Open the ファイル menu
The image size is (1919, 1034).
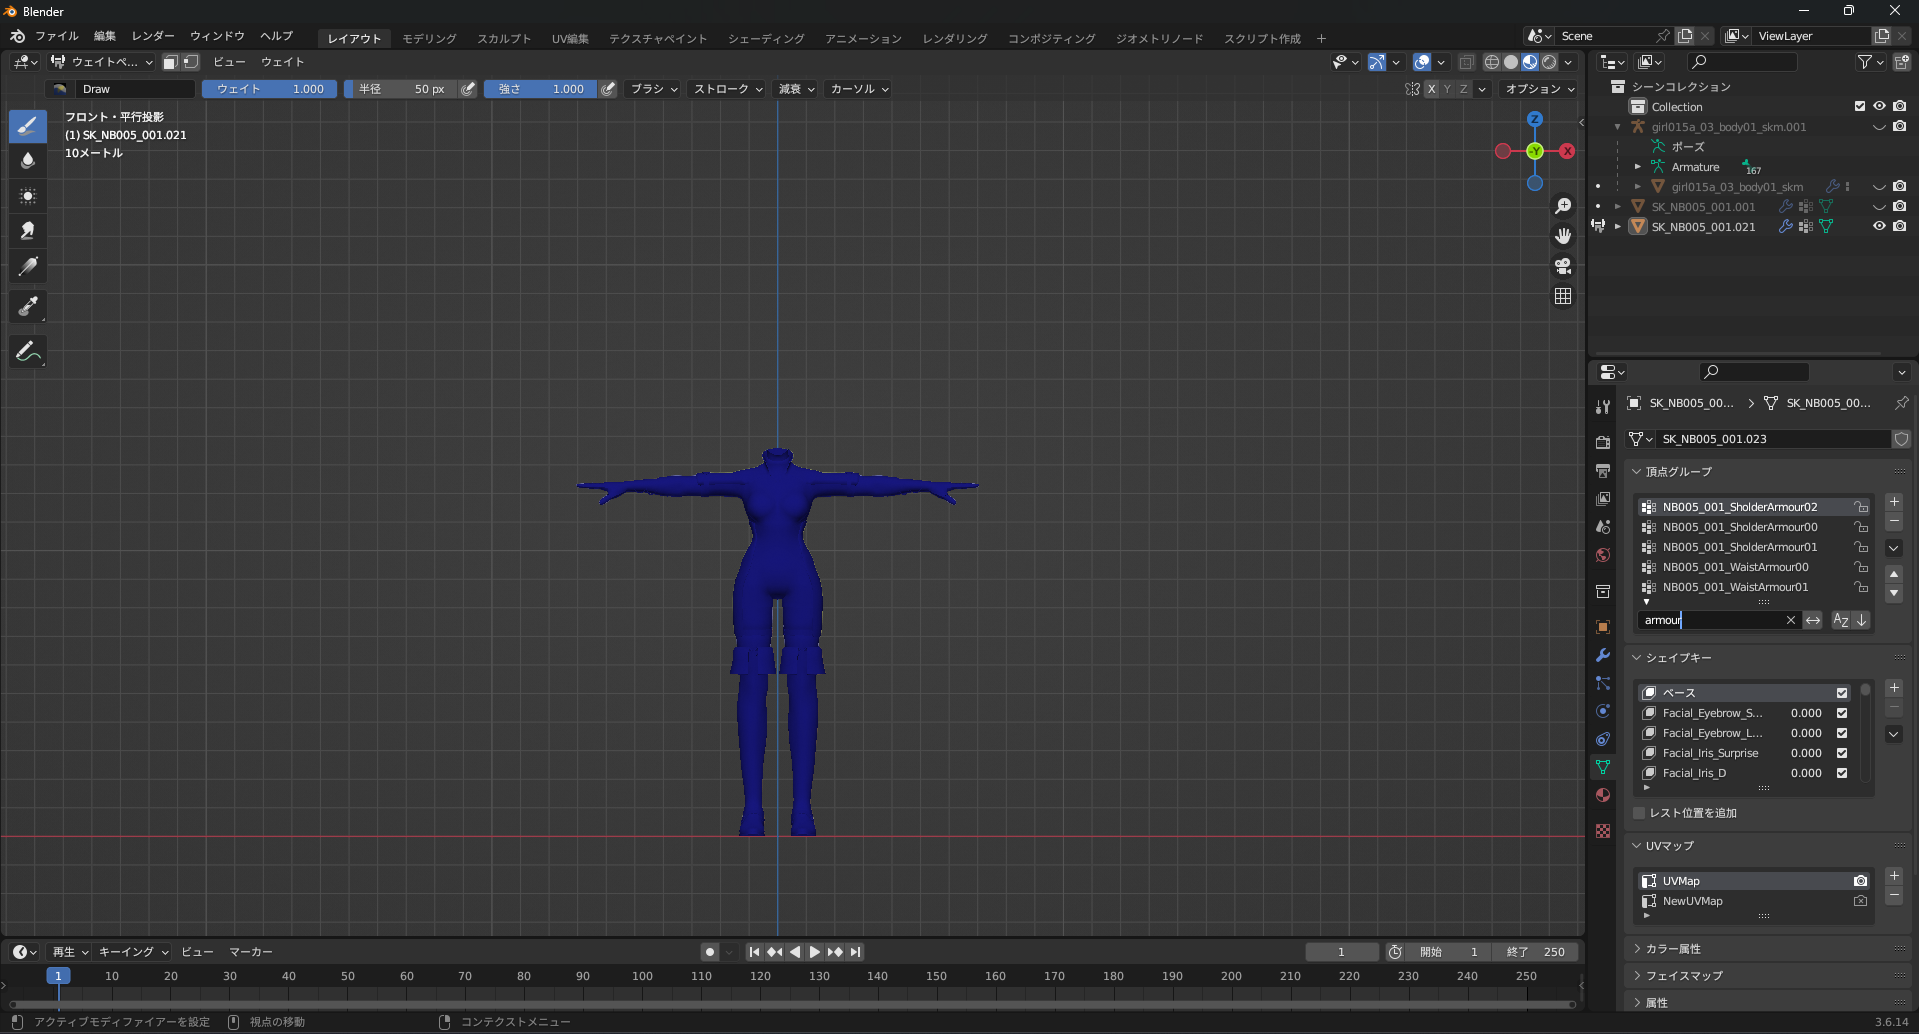[x=57, y=36]
